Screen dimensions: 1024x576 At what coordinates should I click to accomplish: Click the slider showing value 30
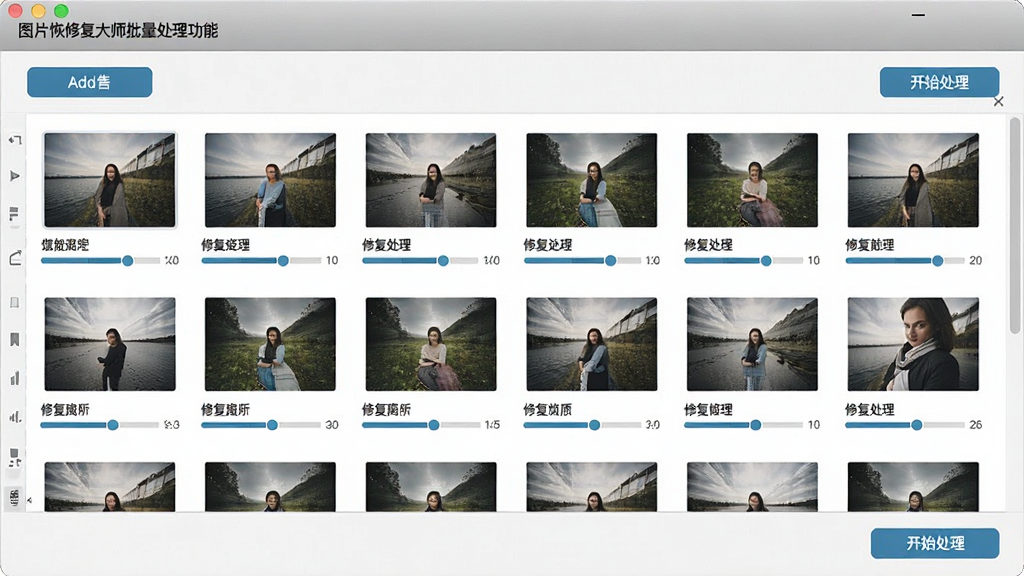click(261, 425)
